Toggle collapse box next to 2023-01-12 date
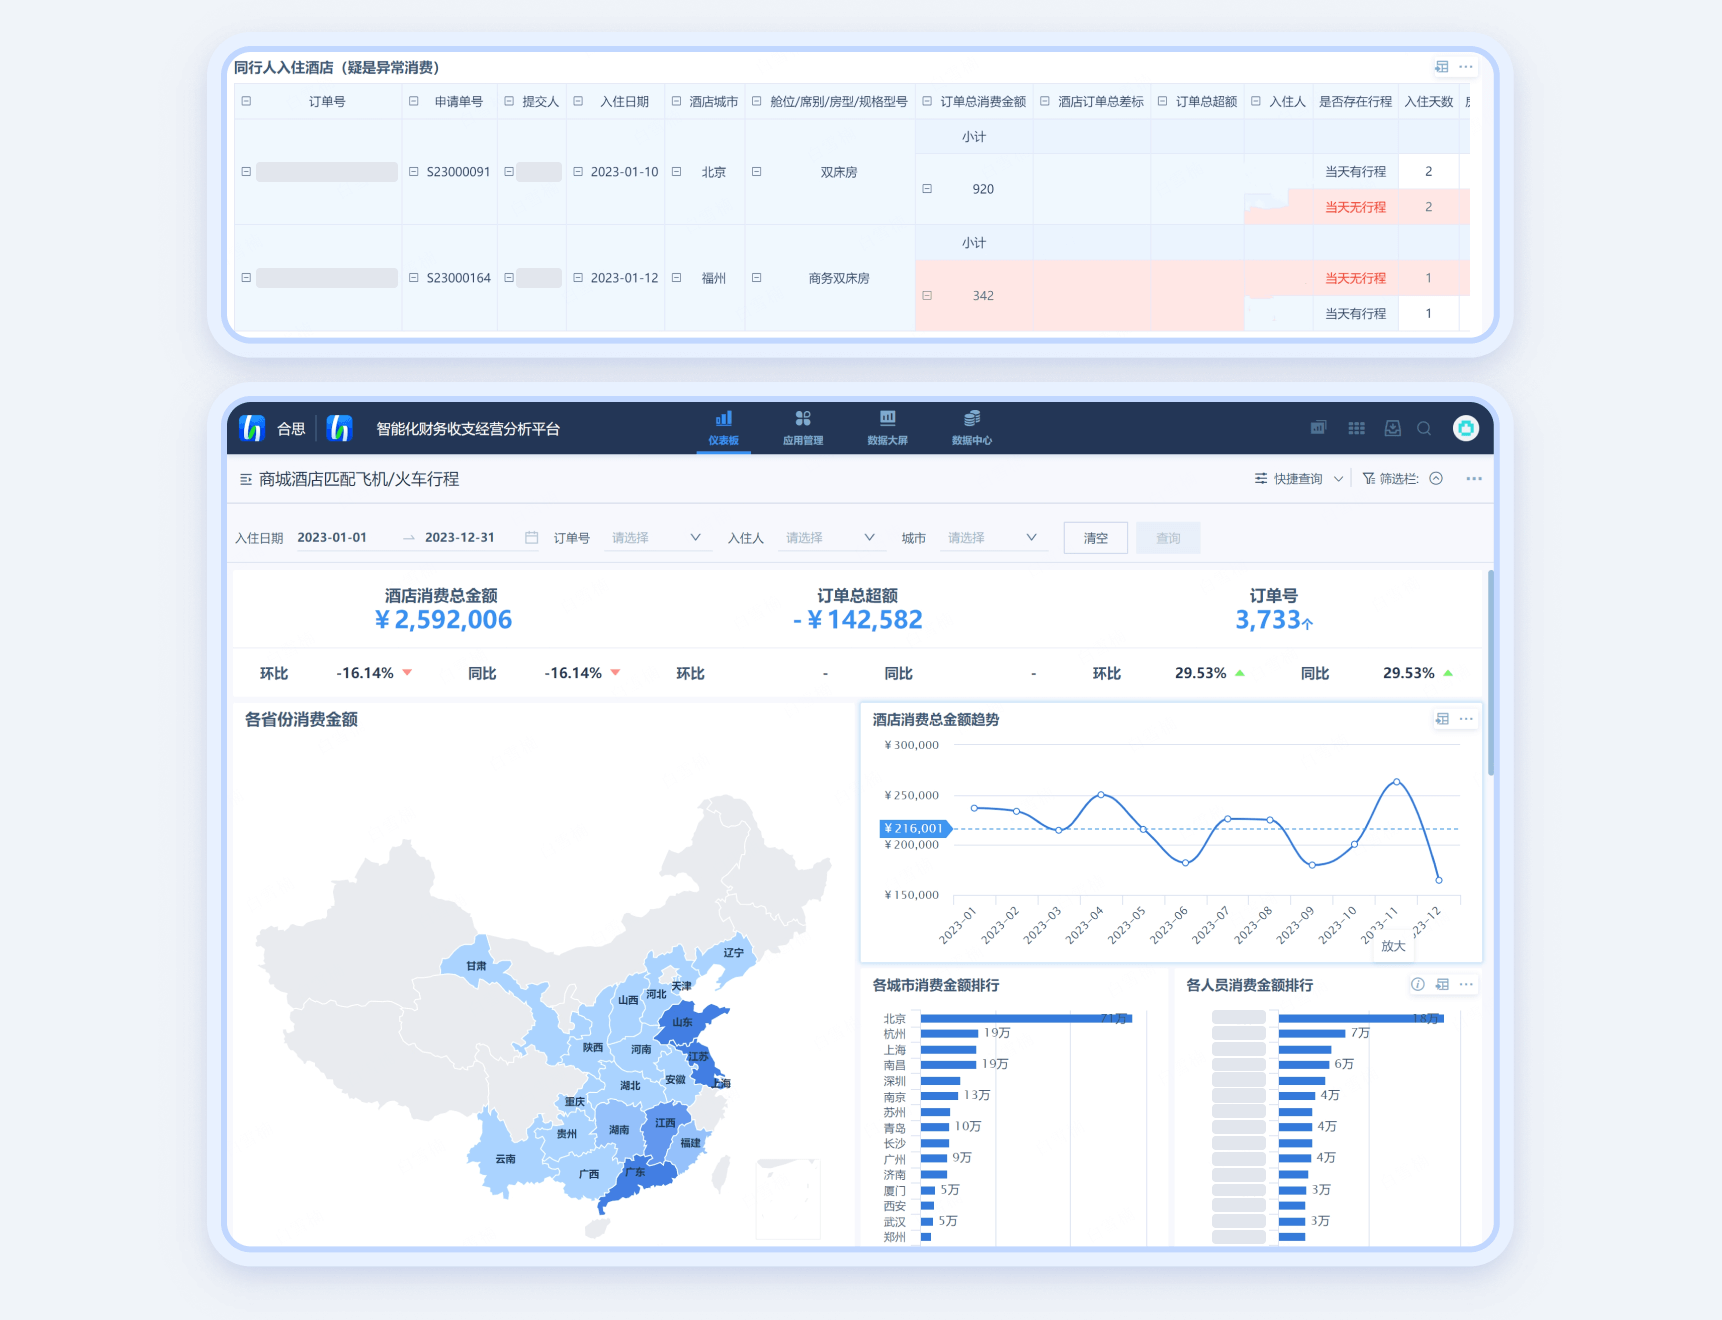Viewport: 1722px width, 1320px height. click(x=578, y=278)
